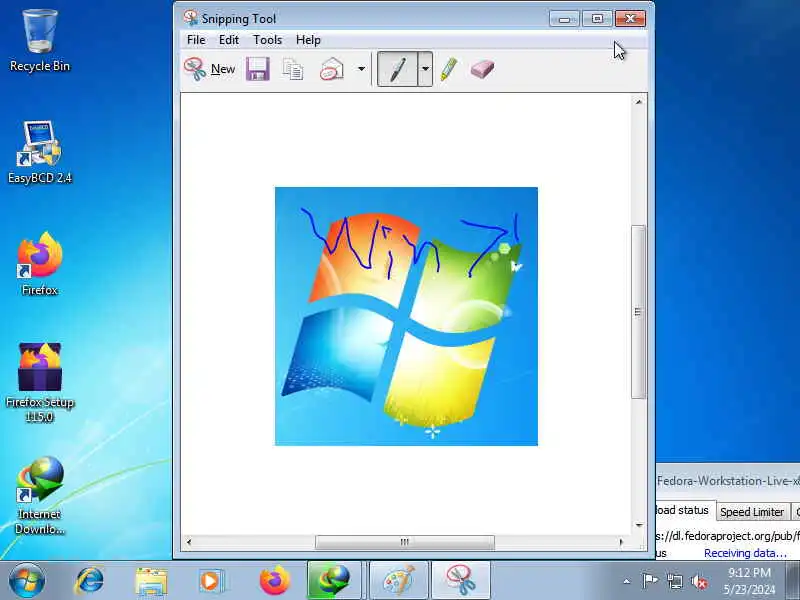Image resolution: width=800 pixels, height=600 pixels.
Task: Maximize the Snipping Tool window
Action: tap(597, 19)
